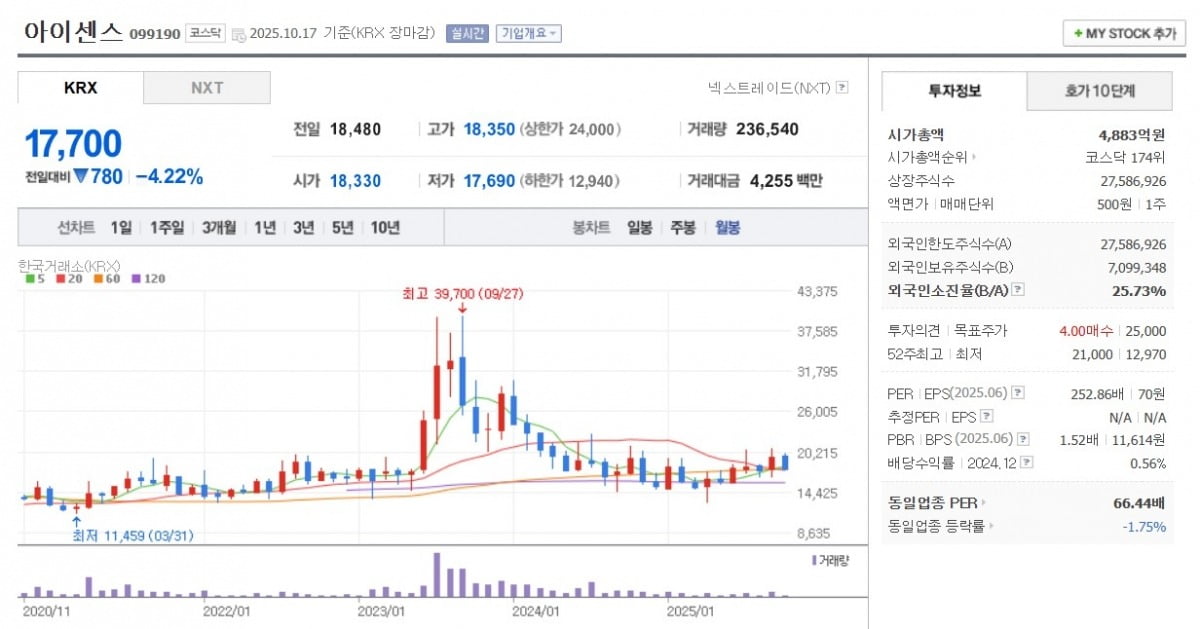This screenshot has width=1200, height=629.
Task: Click the calendar icon before the 2025.10.17 date
Action: pos(238,35)
